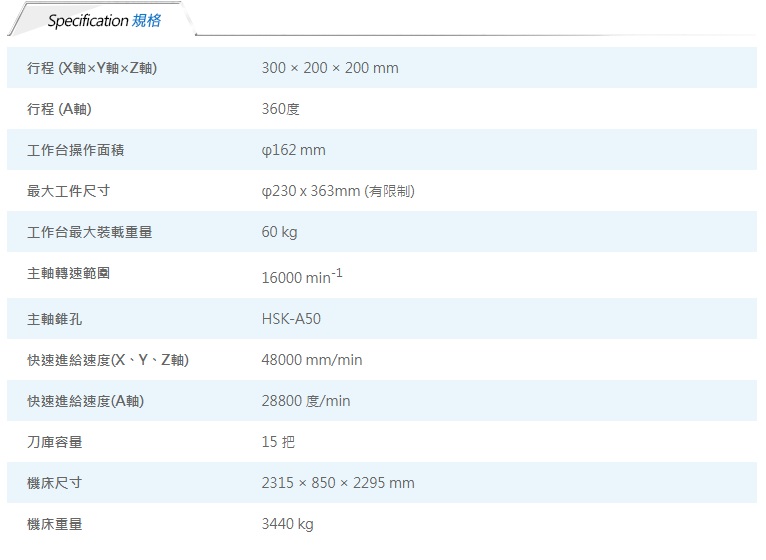Select the φ230 x 363mm (有限制) value
The image size is (766, 560).
[337, 191]
